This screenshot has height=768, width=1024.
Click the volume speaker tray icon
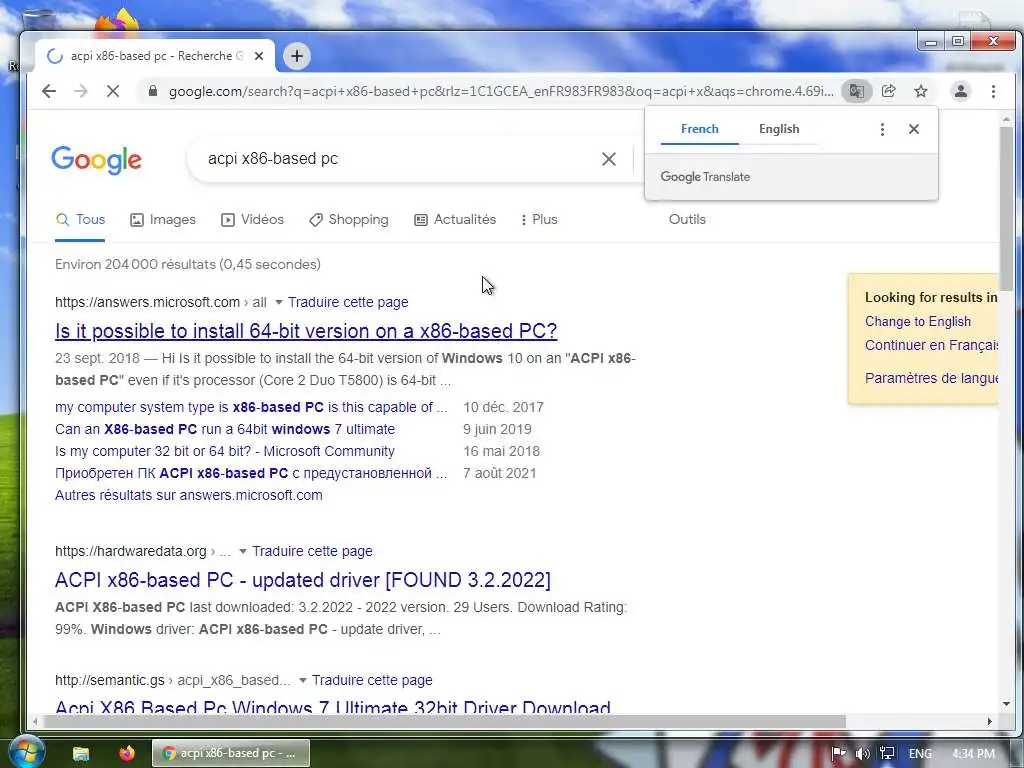[x=863, y=754]
